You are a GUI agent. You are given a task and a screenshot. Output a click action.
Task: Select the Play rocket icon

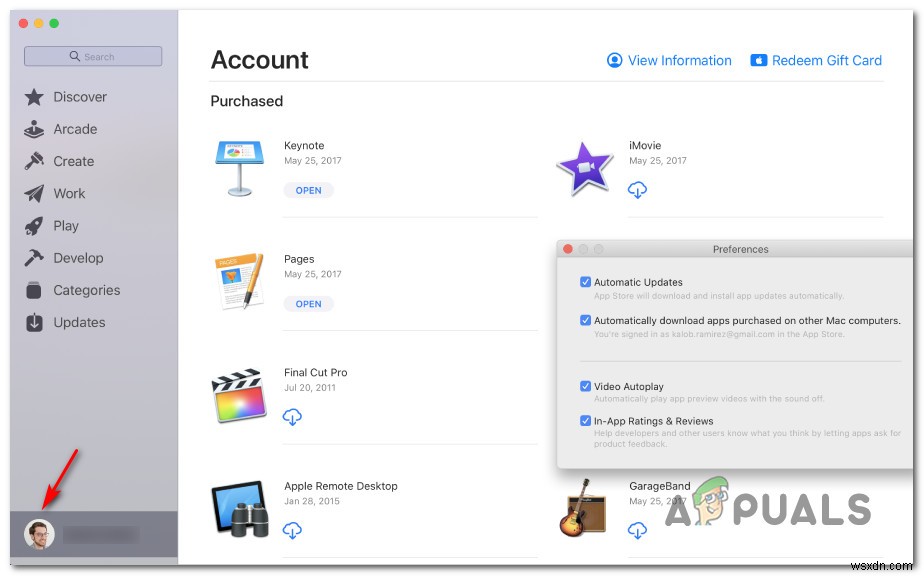(34, 226)
